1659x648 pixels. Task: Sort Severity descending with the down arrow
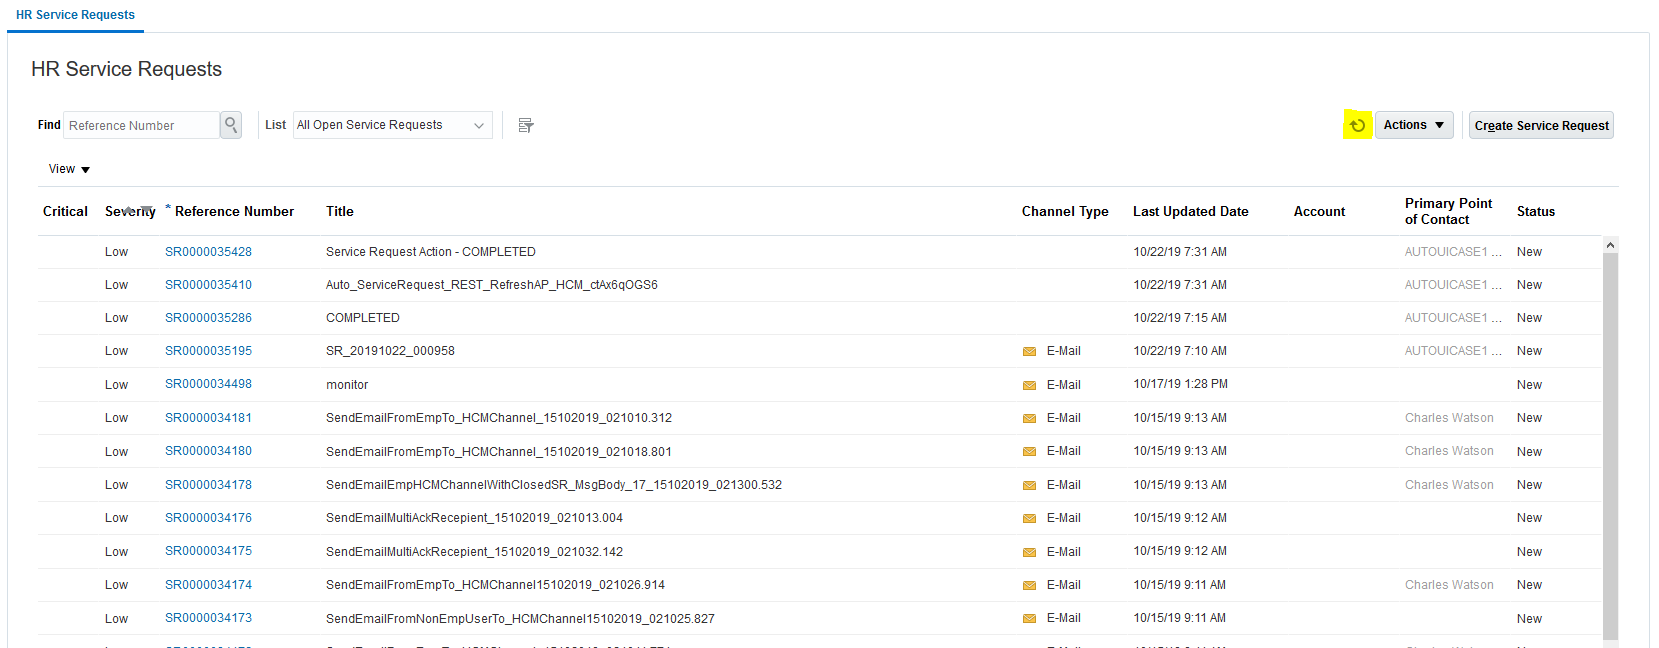coord(147,209)
